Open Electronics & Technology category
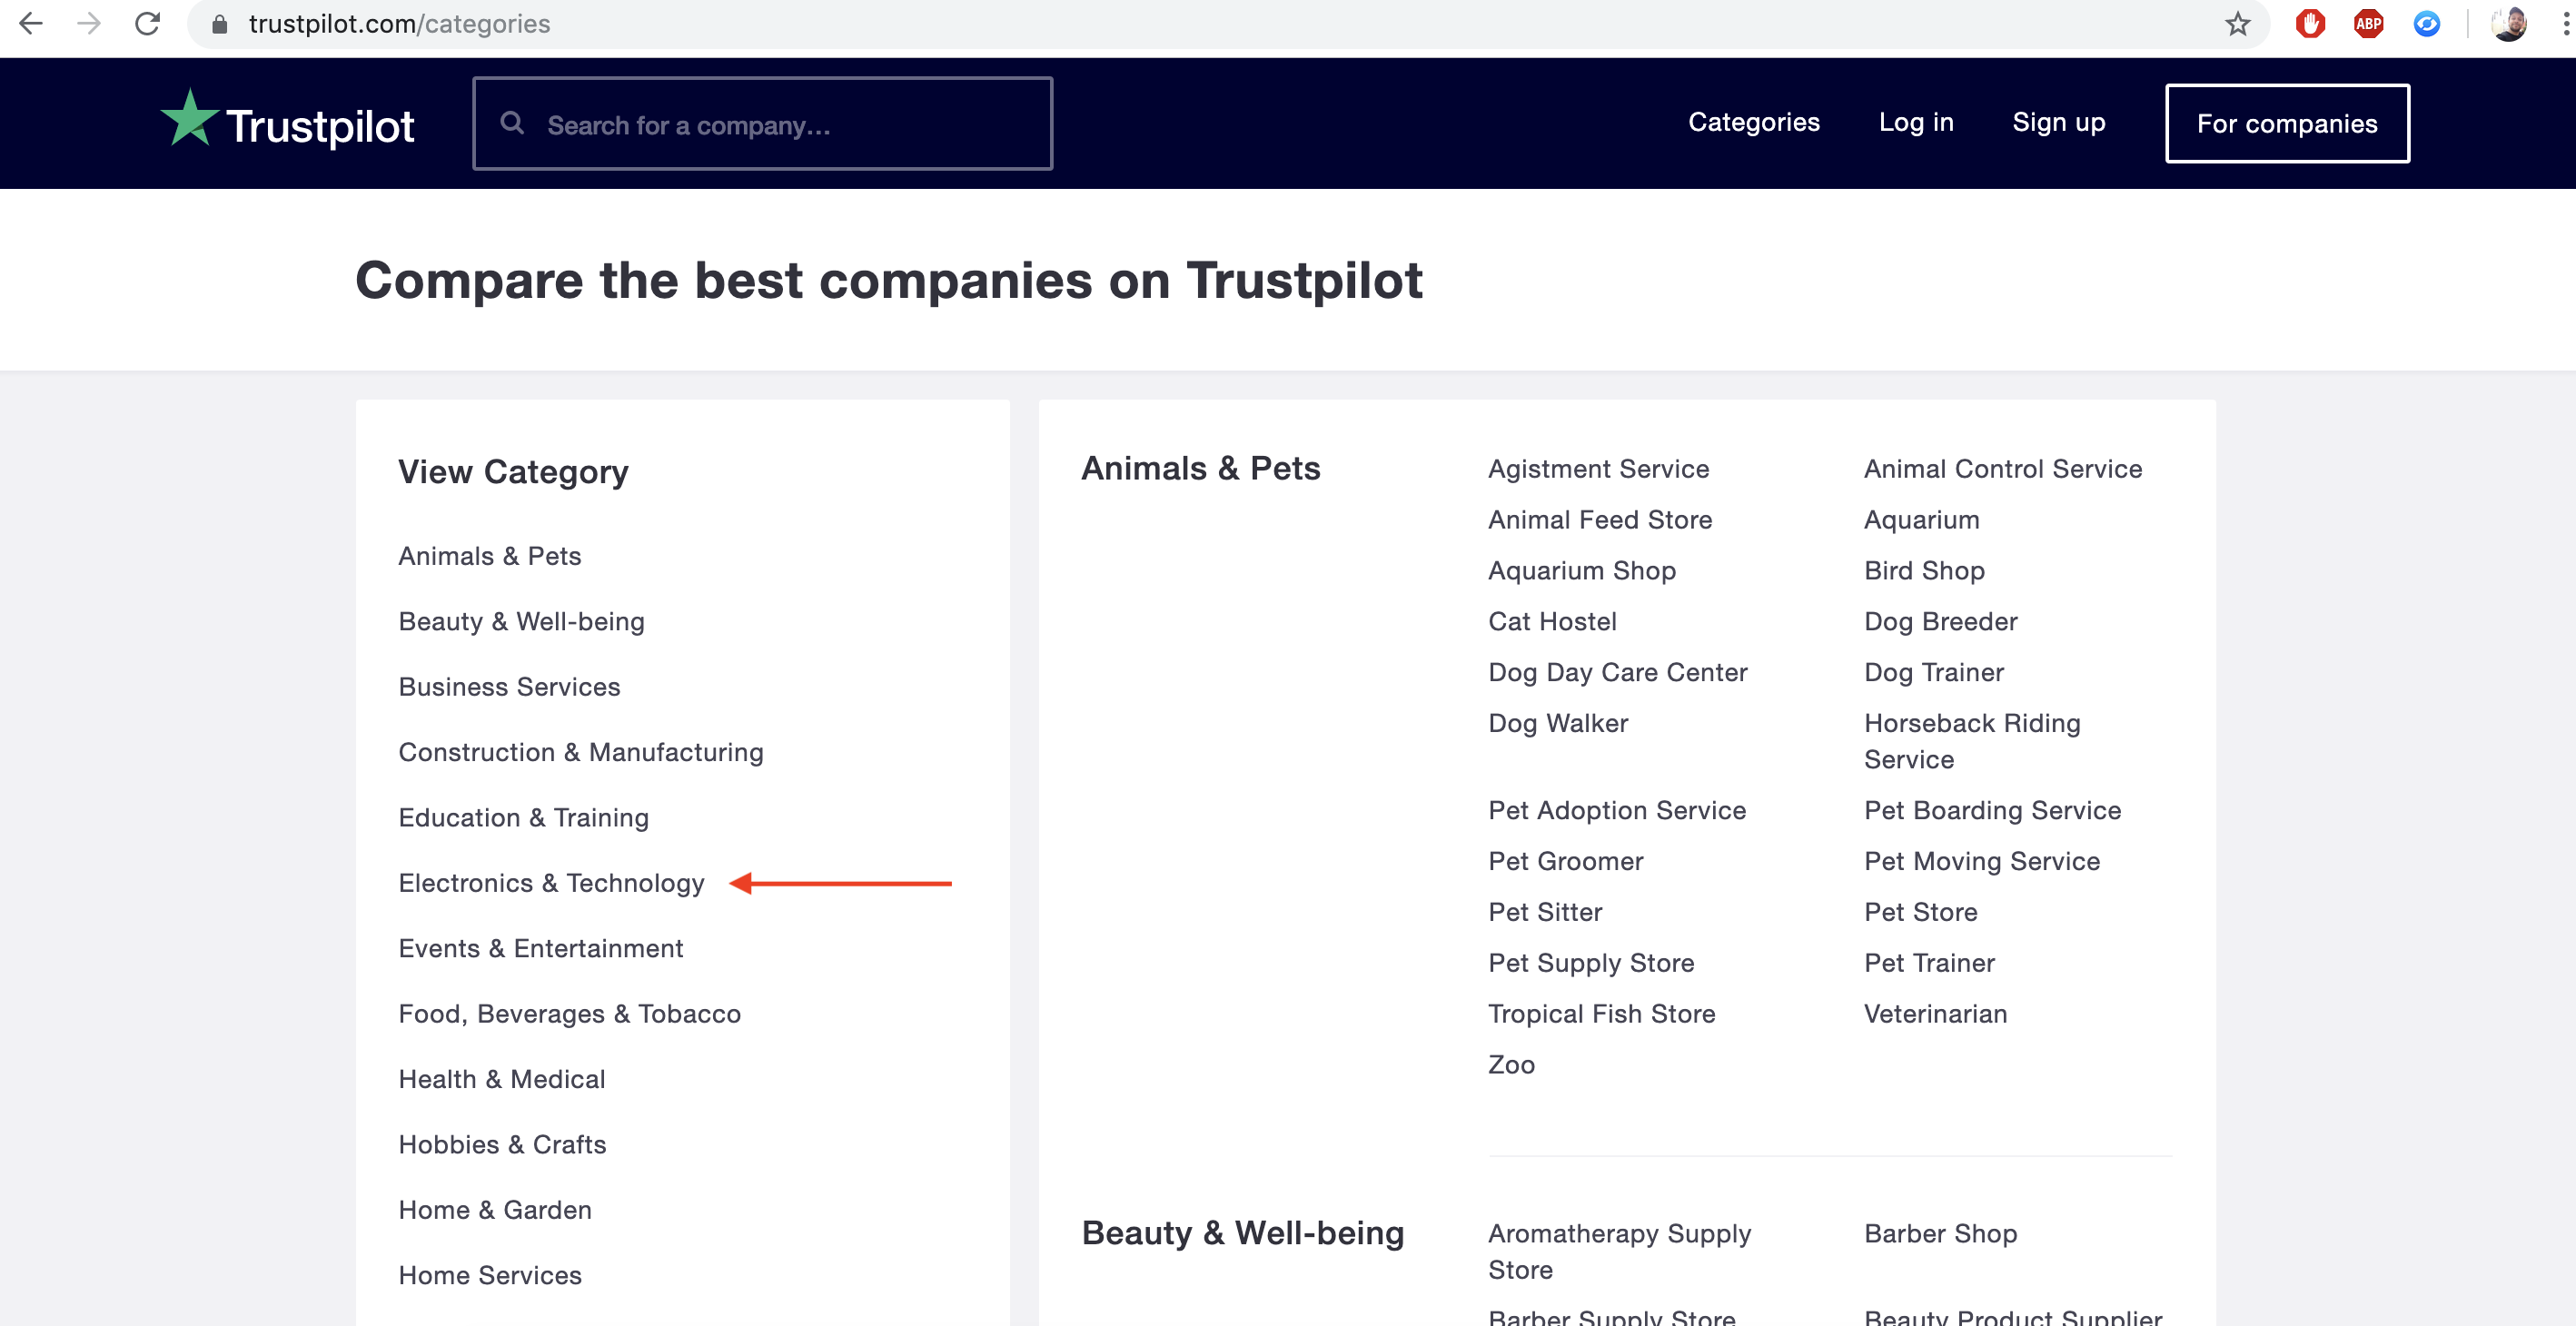Image resolution: width=2576 pixels, height=1326 pixels. pyautogui.click(x=551, y=883)
